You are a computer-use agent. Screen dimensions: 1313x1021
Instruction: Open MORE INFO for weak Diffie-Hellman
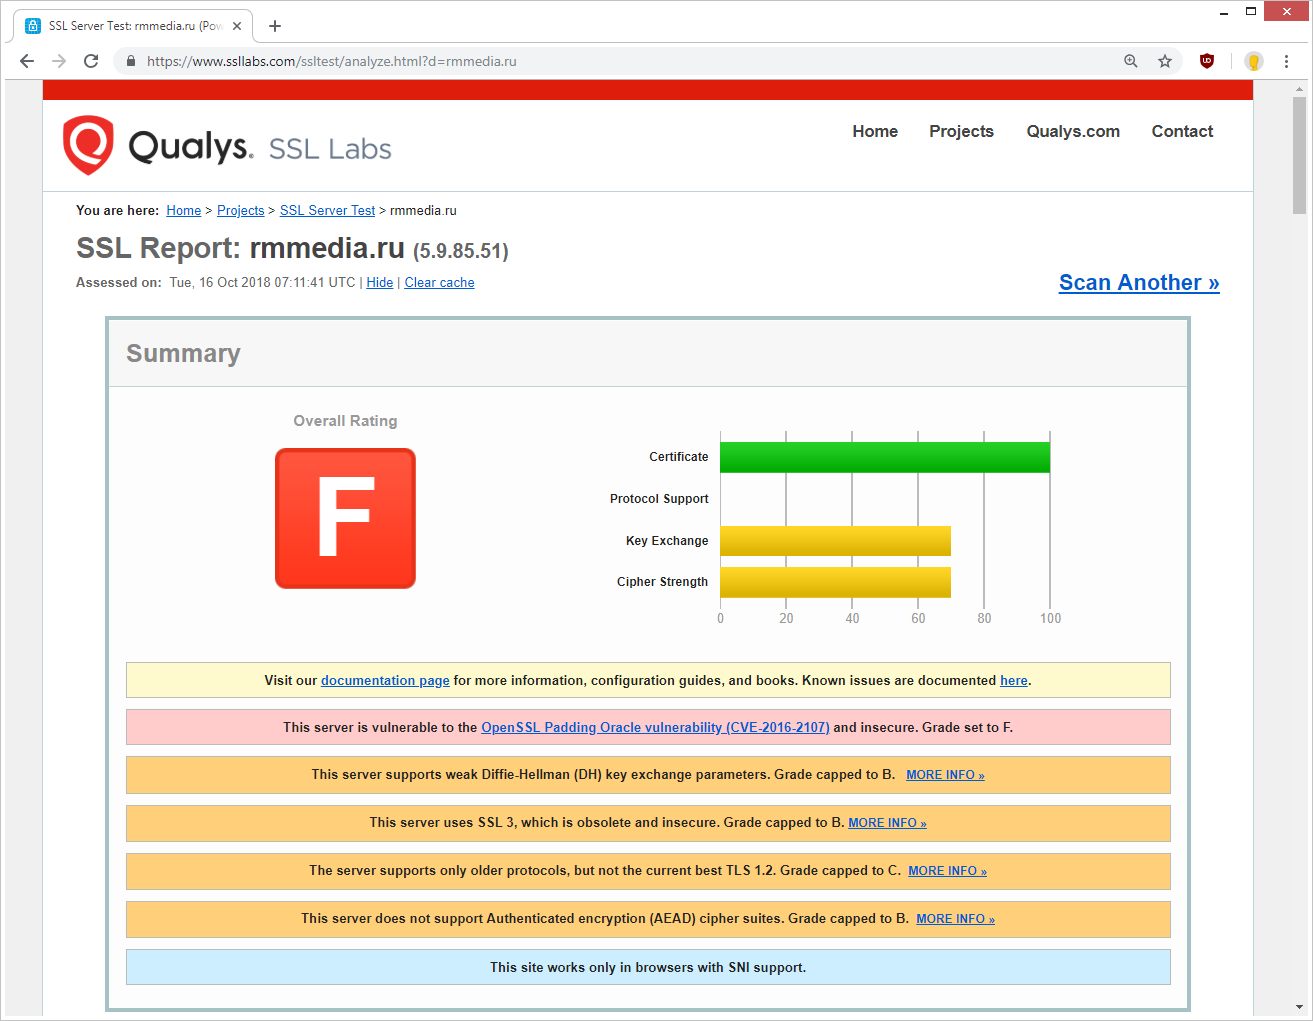(x=945, y=775)
